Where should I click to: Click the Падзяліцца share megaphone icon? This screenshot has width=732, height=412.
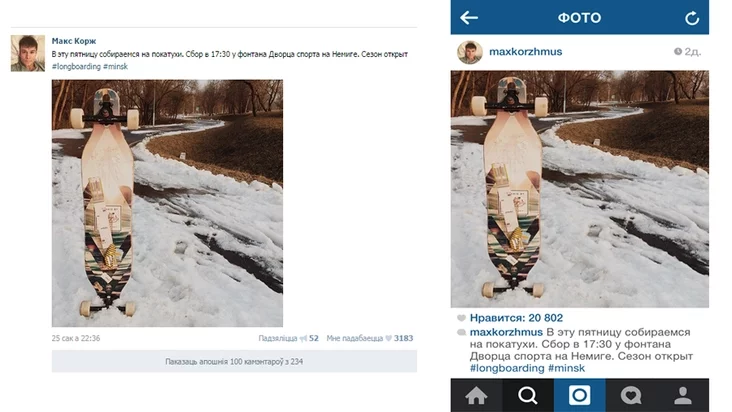point(303,338)
